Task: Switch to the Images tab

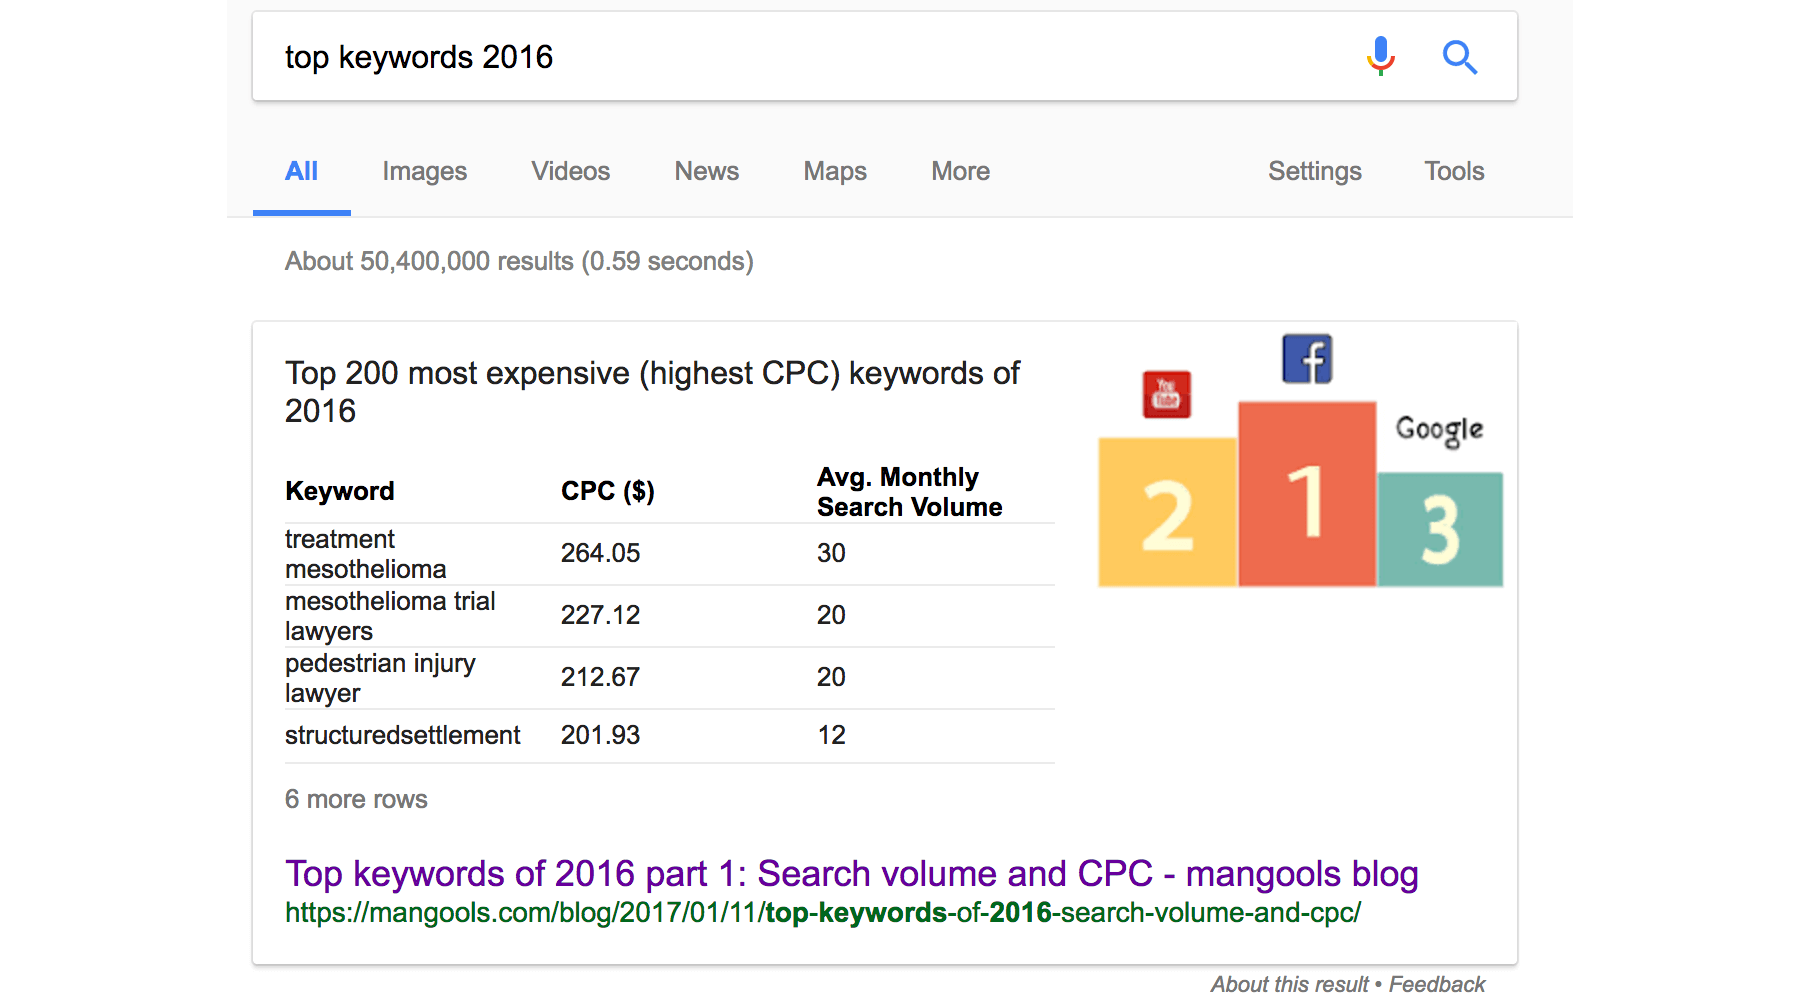Action: (x=424, y=171)
